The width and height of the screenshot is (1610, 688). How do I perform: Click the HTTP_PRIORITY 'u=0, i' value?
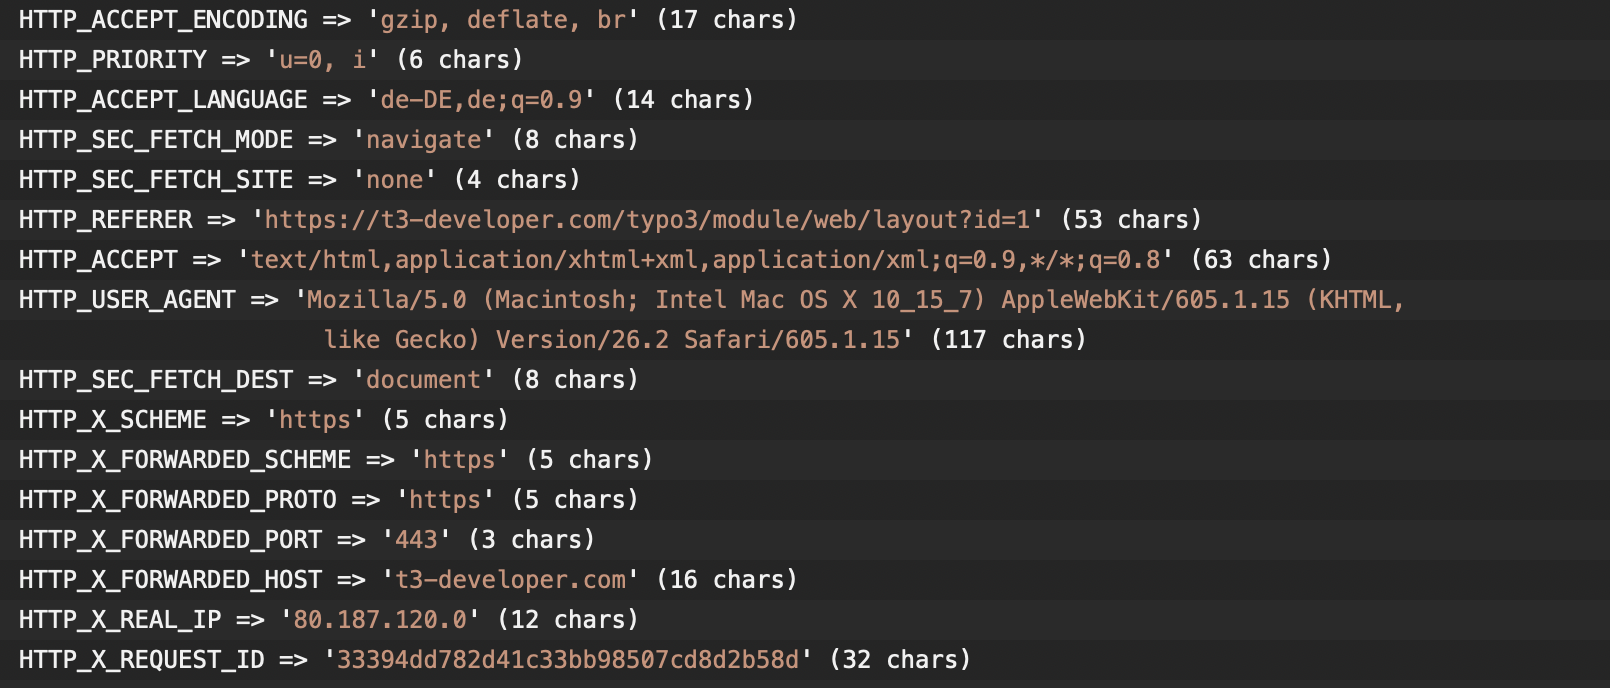point(322,60)
